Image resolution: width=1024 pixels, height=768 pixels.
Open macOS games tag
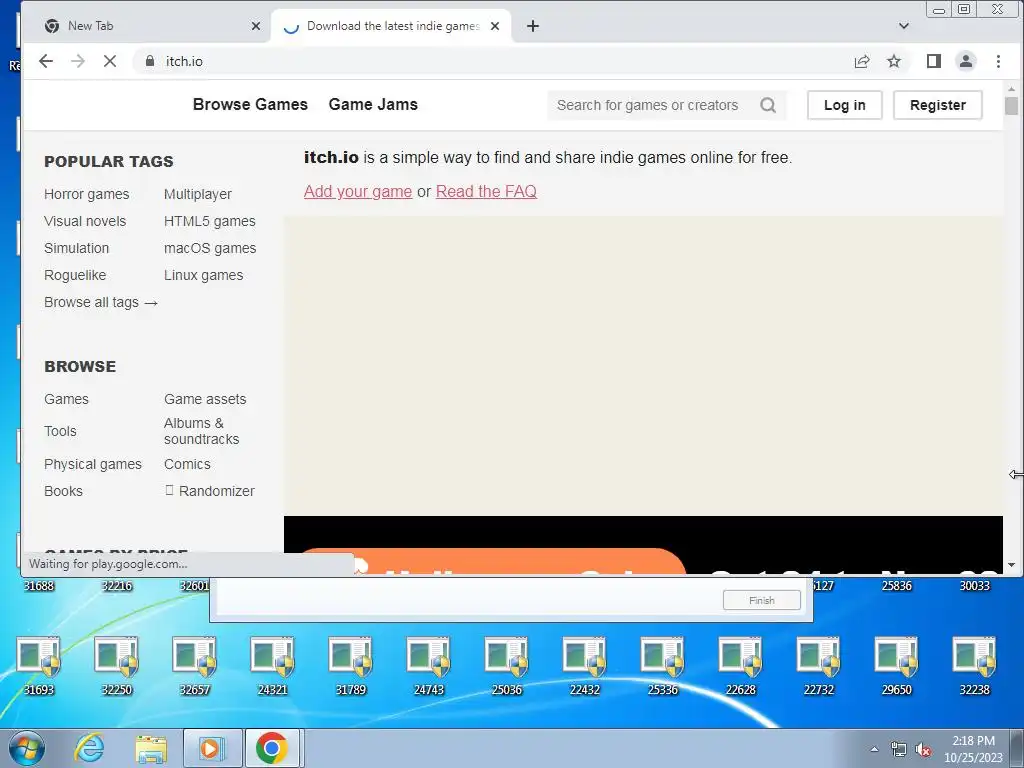[210, 248]
